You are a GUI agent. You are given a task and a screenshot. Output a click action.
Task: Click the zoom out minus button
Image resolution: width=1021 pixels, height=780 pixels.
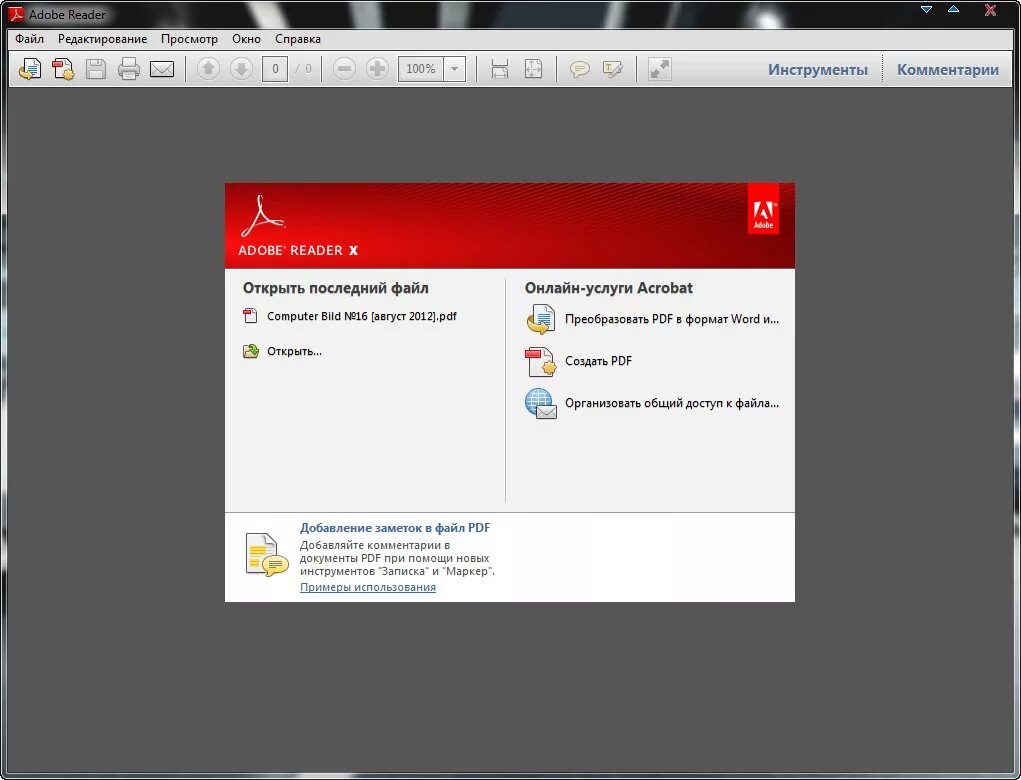point(344,68)
